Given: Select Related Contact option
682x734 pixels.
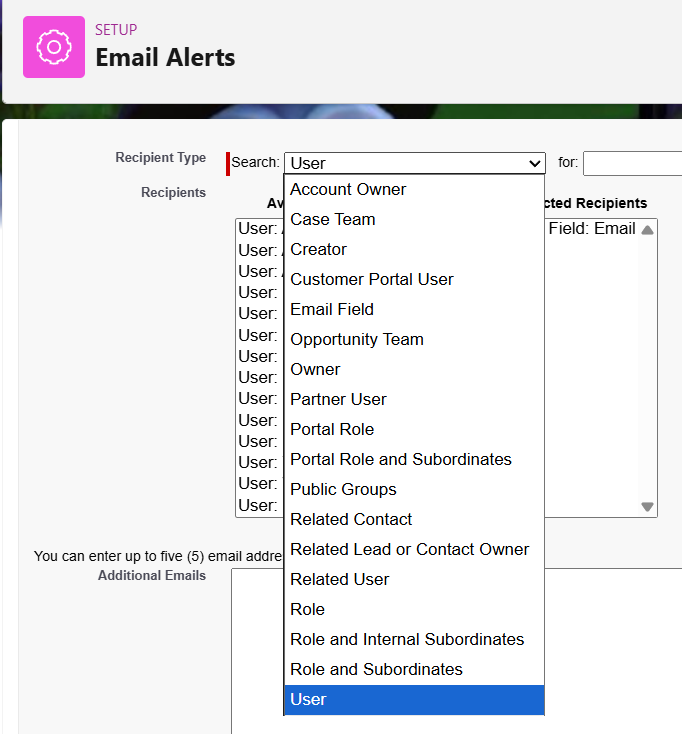Looking at the screenshot, I should click(351, 519).
